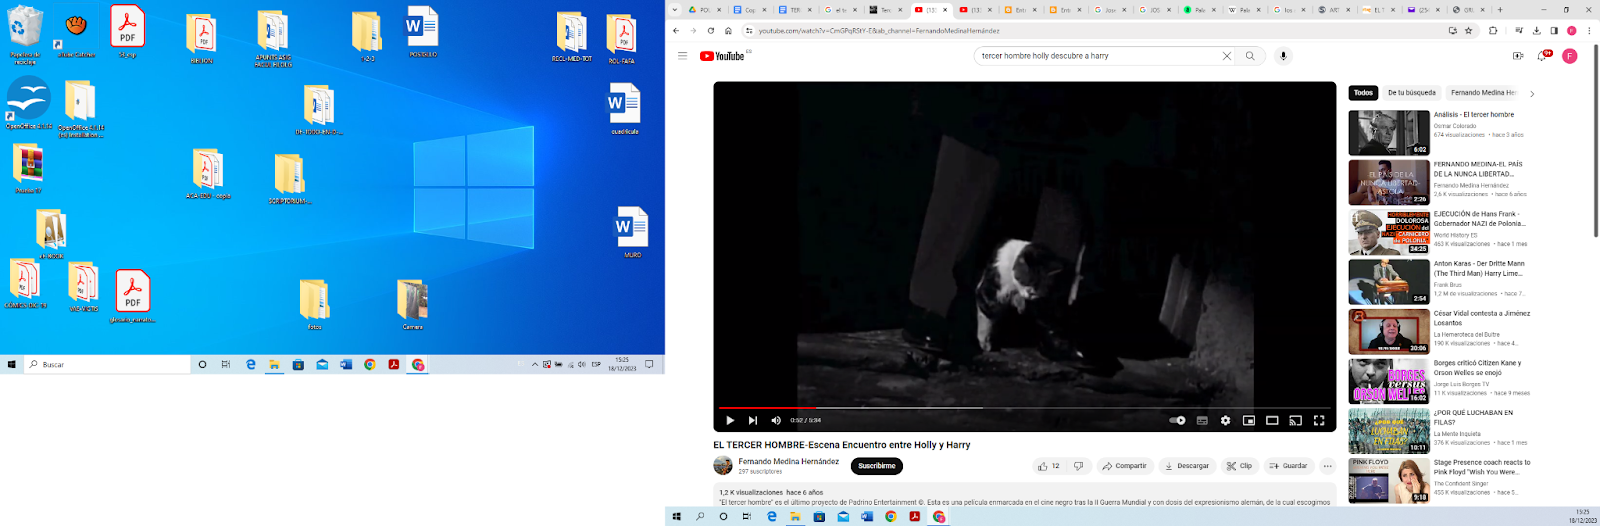1600x526 pixels.
Task: Select the OpenOffice desktop shortcut
Action: click(29, 103)
